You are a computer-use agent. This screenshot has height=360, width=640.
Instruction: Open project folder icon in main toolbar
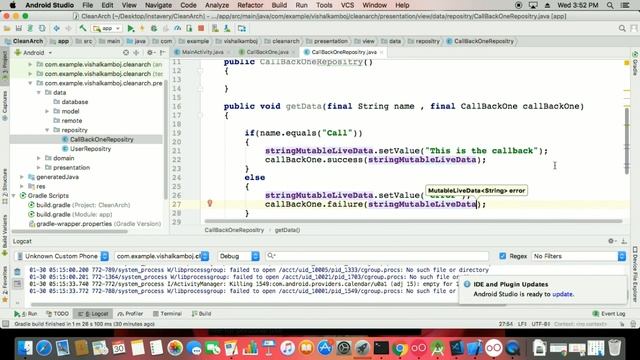(x=7, y=29)
